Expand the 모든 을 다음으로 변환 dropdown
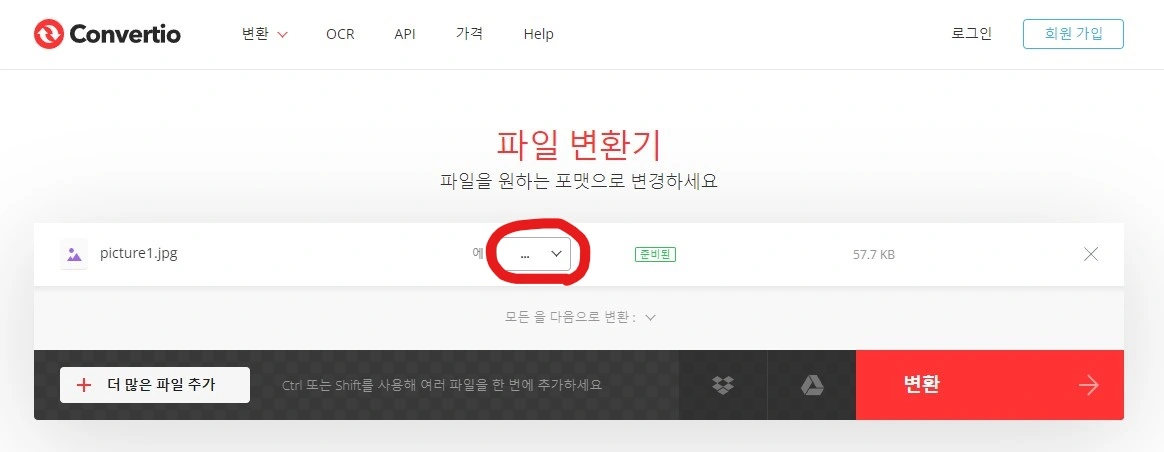1164x452 pixels. pyautogui.click(x=581, y=317)
